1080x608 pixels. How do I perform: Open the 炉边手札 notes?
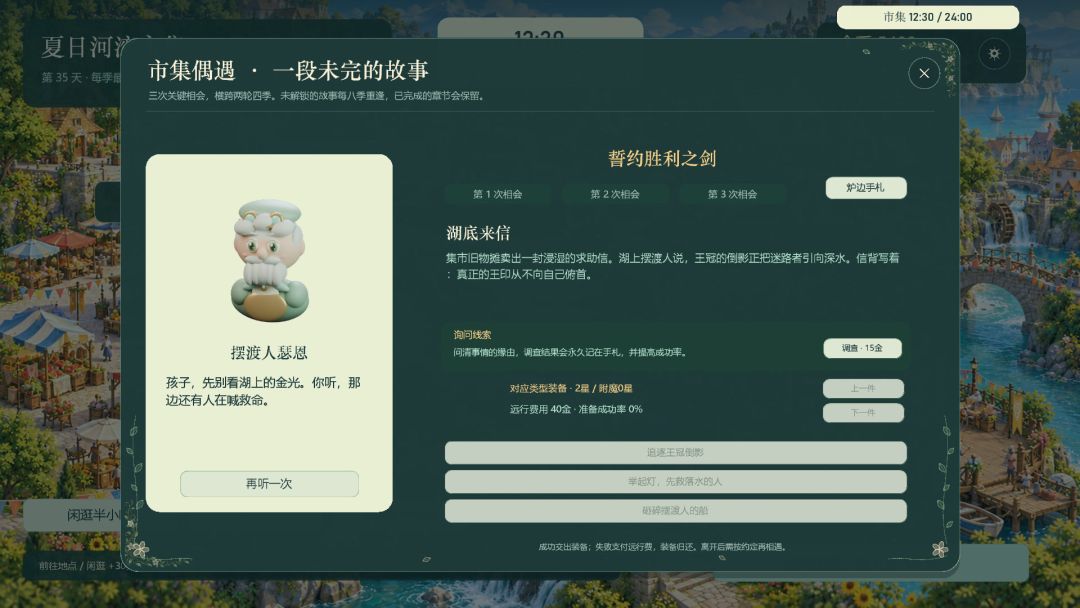coord(866,188)
